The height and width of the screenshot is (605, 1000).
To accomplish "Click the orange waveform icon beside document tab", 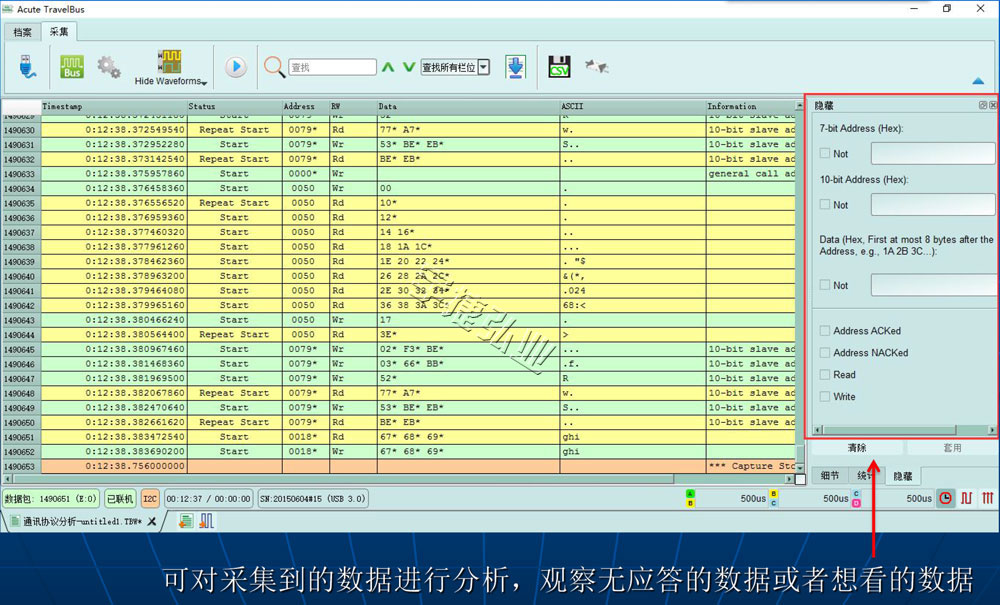I will coord(206,521).
